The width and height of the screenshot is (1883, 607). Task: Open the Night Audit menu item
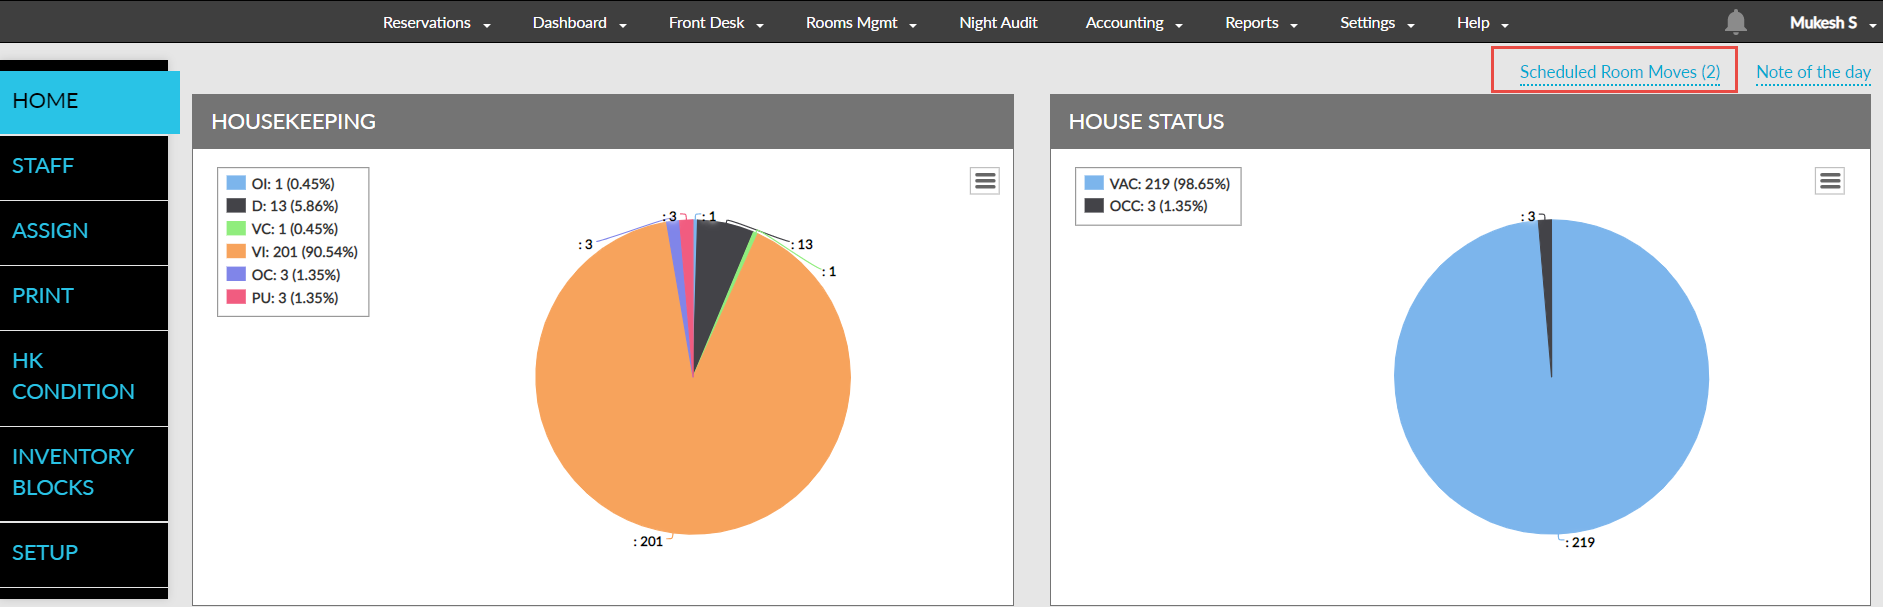pyautogui.click(x=998, y=23)
